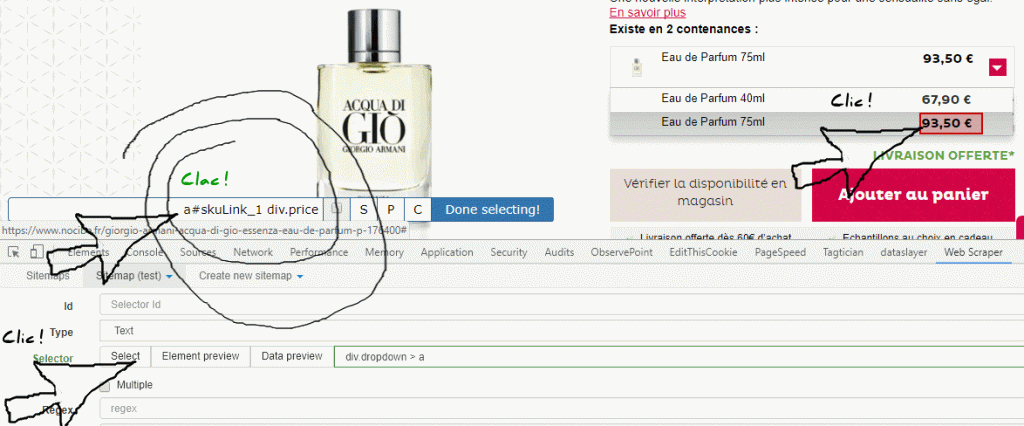The width and height of the screenshot is (1024, 426).
Task: Switch to the Application tab
Action: 447,252
